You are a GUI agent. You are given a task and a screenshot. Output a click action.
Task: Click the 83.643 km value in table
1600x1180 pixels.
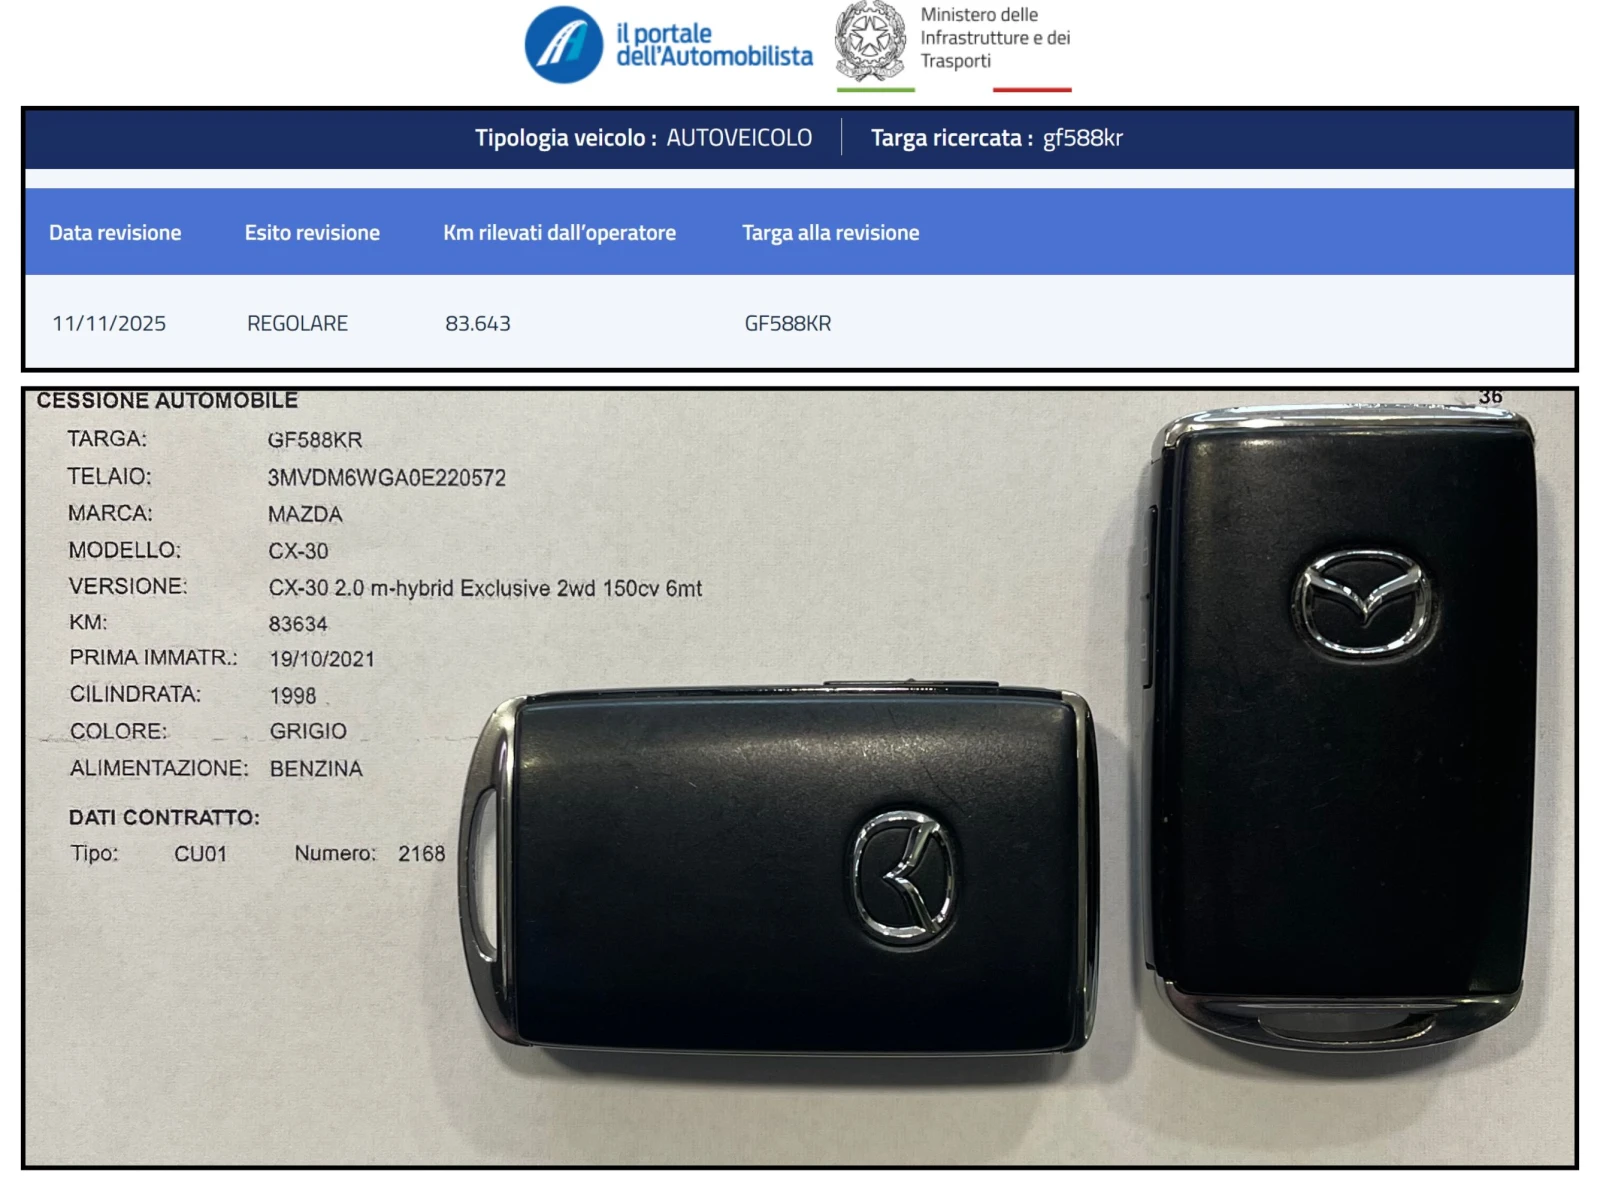pyautogui.click(x=477, y=324)
